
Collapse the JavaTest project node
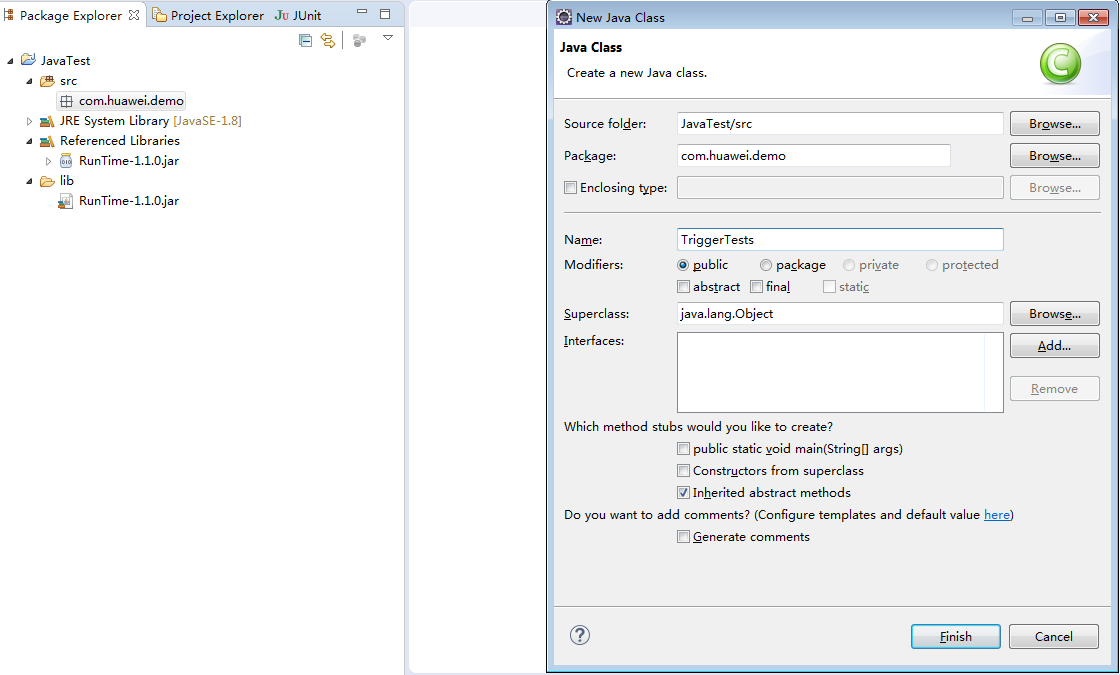pos(11,61)
